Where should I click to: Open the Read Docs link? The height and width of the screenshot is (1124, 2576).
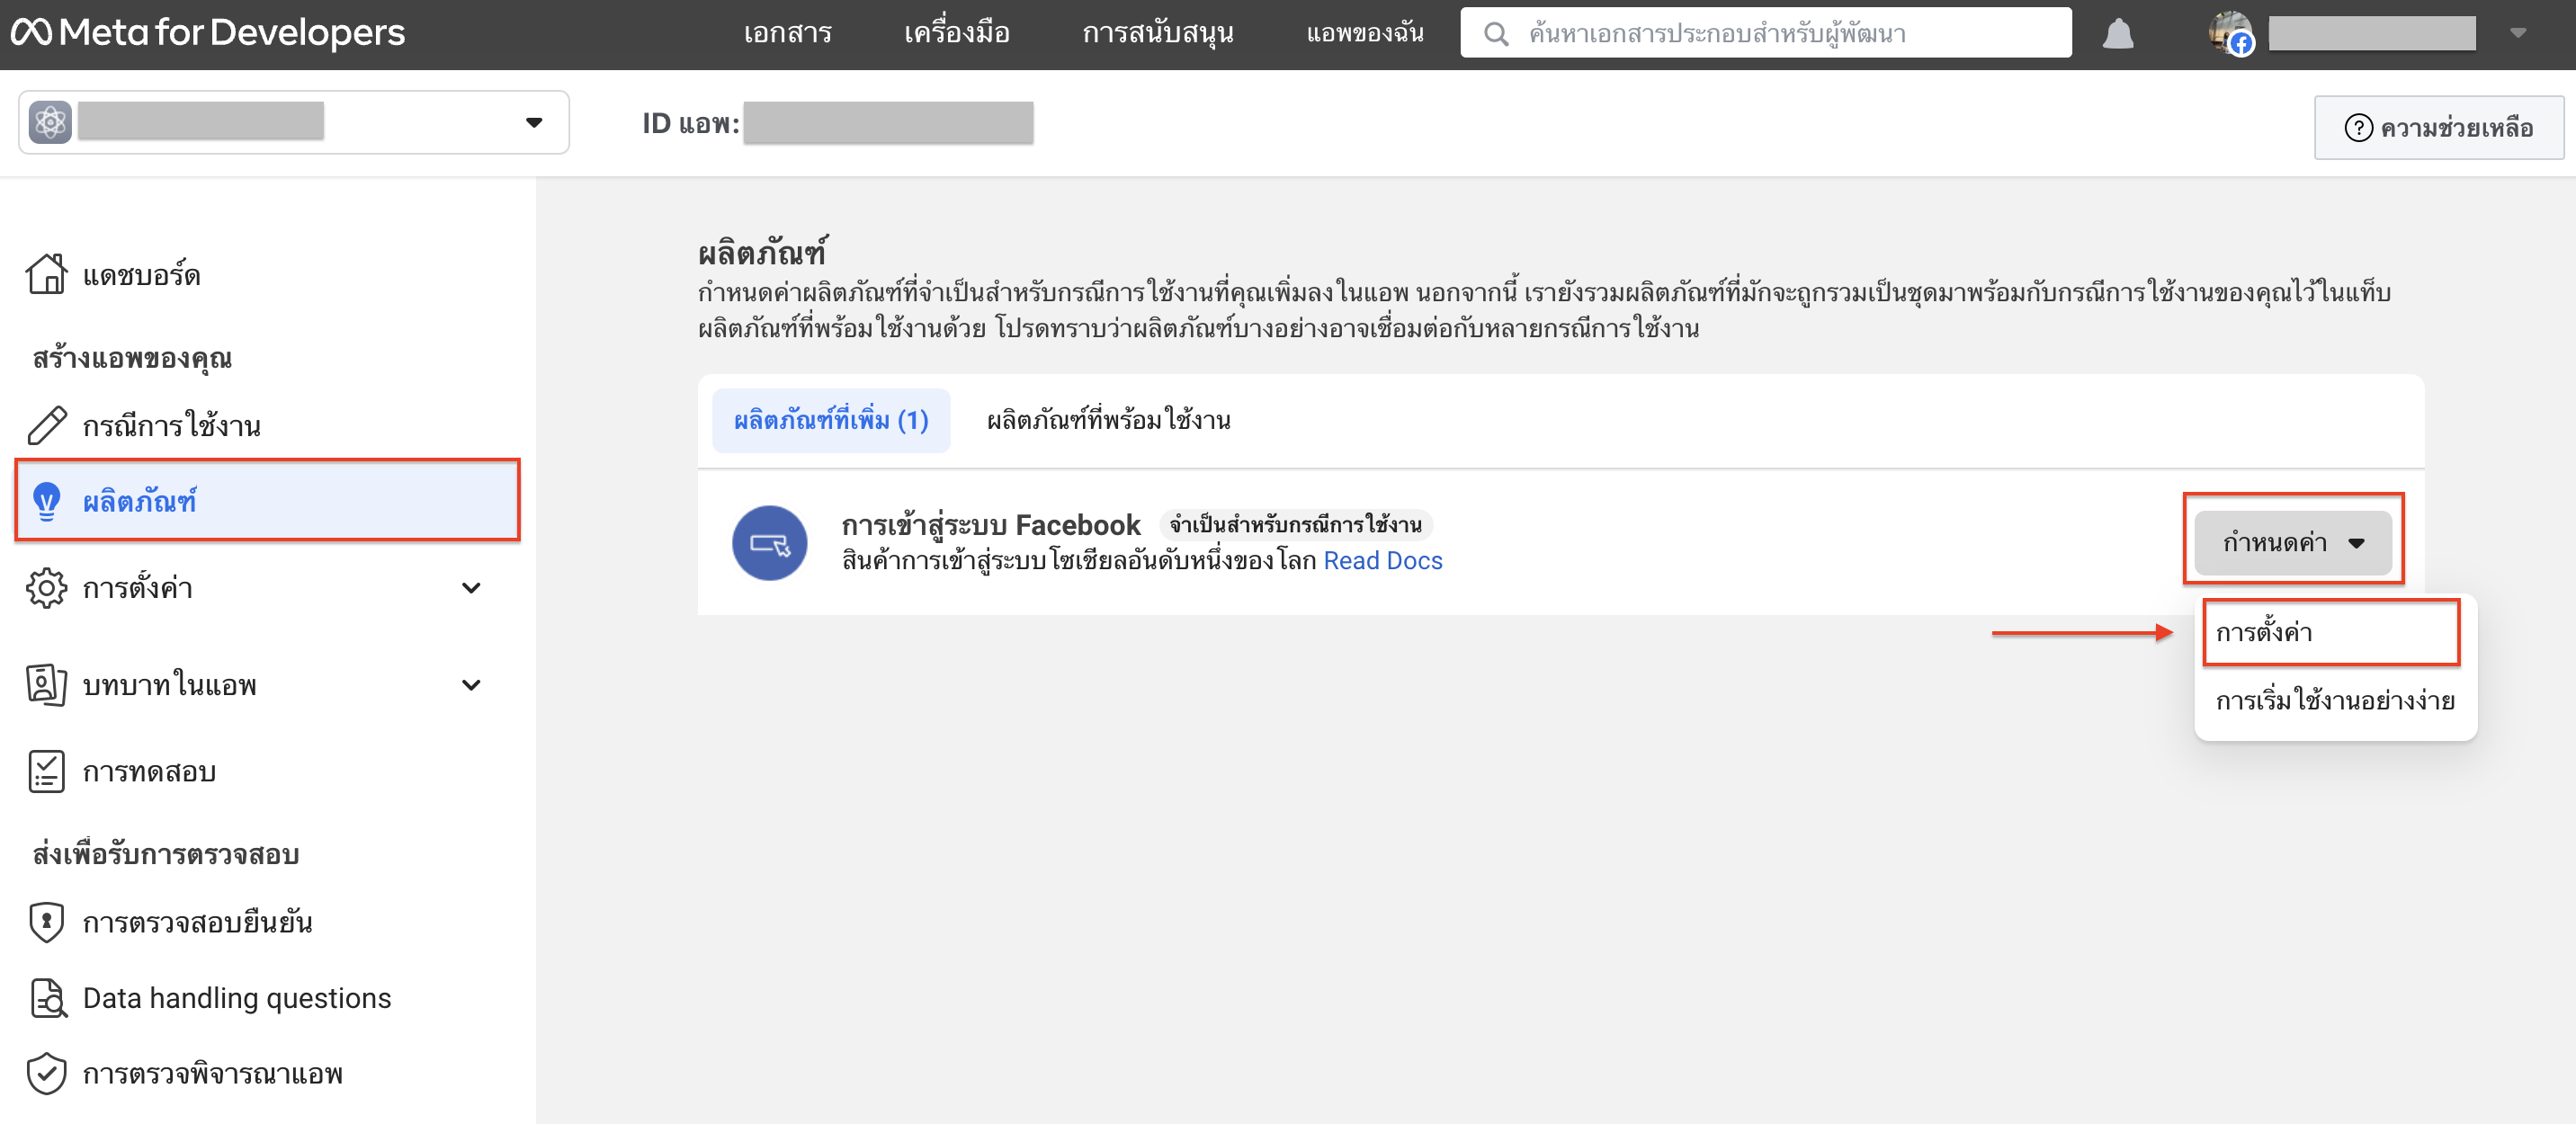click(1382, 561)
